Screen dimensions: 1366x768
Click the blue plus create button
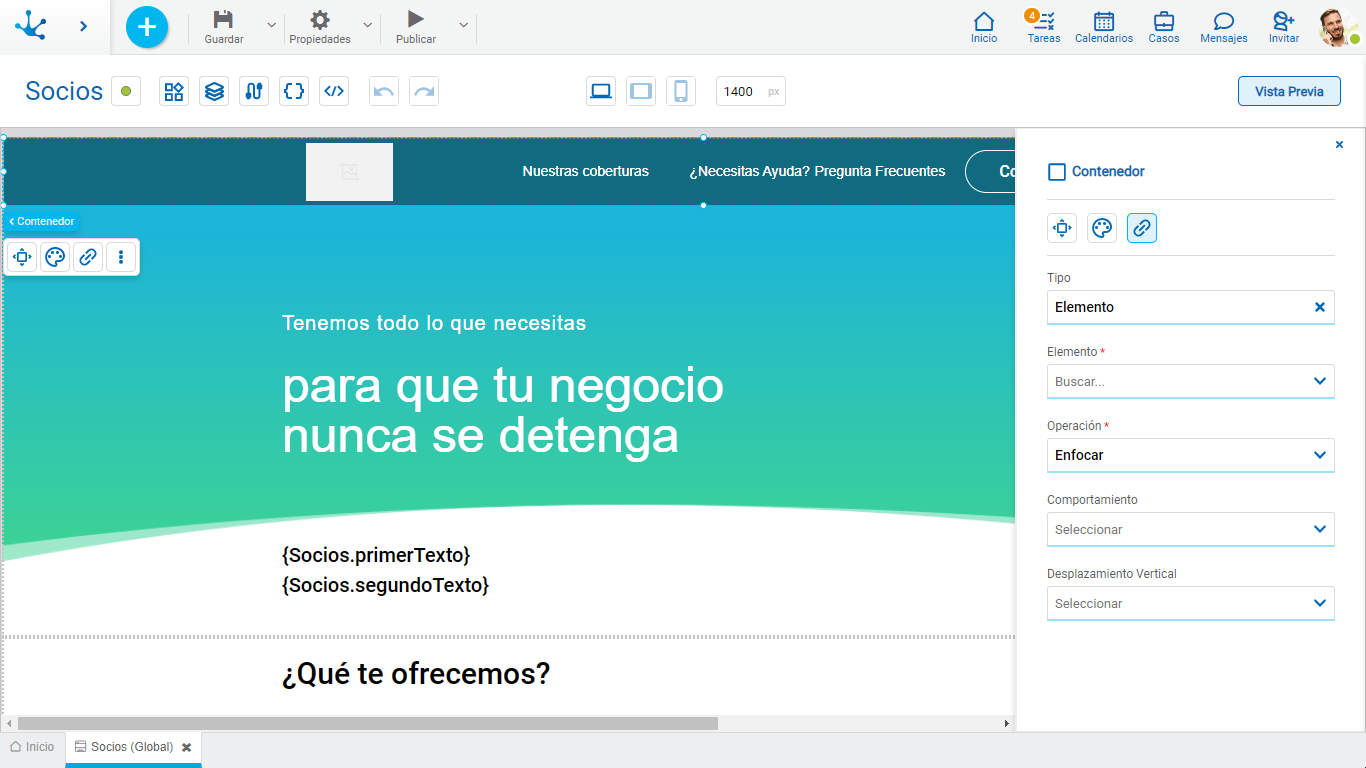point(147,26)
